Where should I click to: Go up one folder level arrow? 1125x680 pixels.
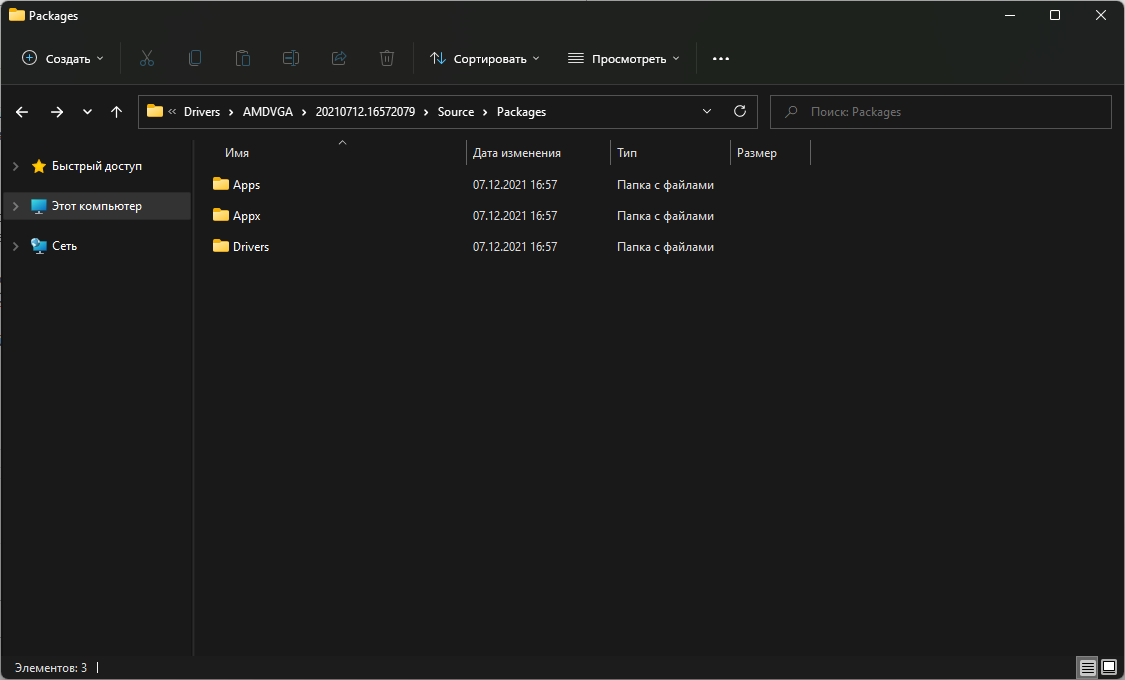(x=116, y=112)
